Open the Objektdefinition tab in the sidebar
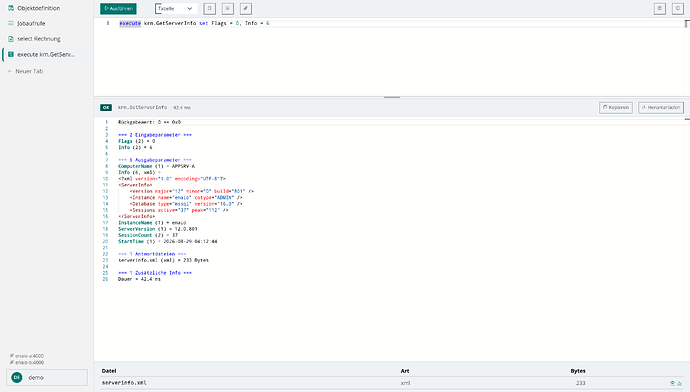The width and height of the screenshot is (690, 392). click(x=46, y=8)
